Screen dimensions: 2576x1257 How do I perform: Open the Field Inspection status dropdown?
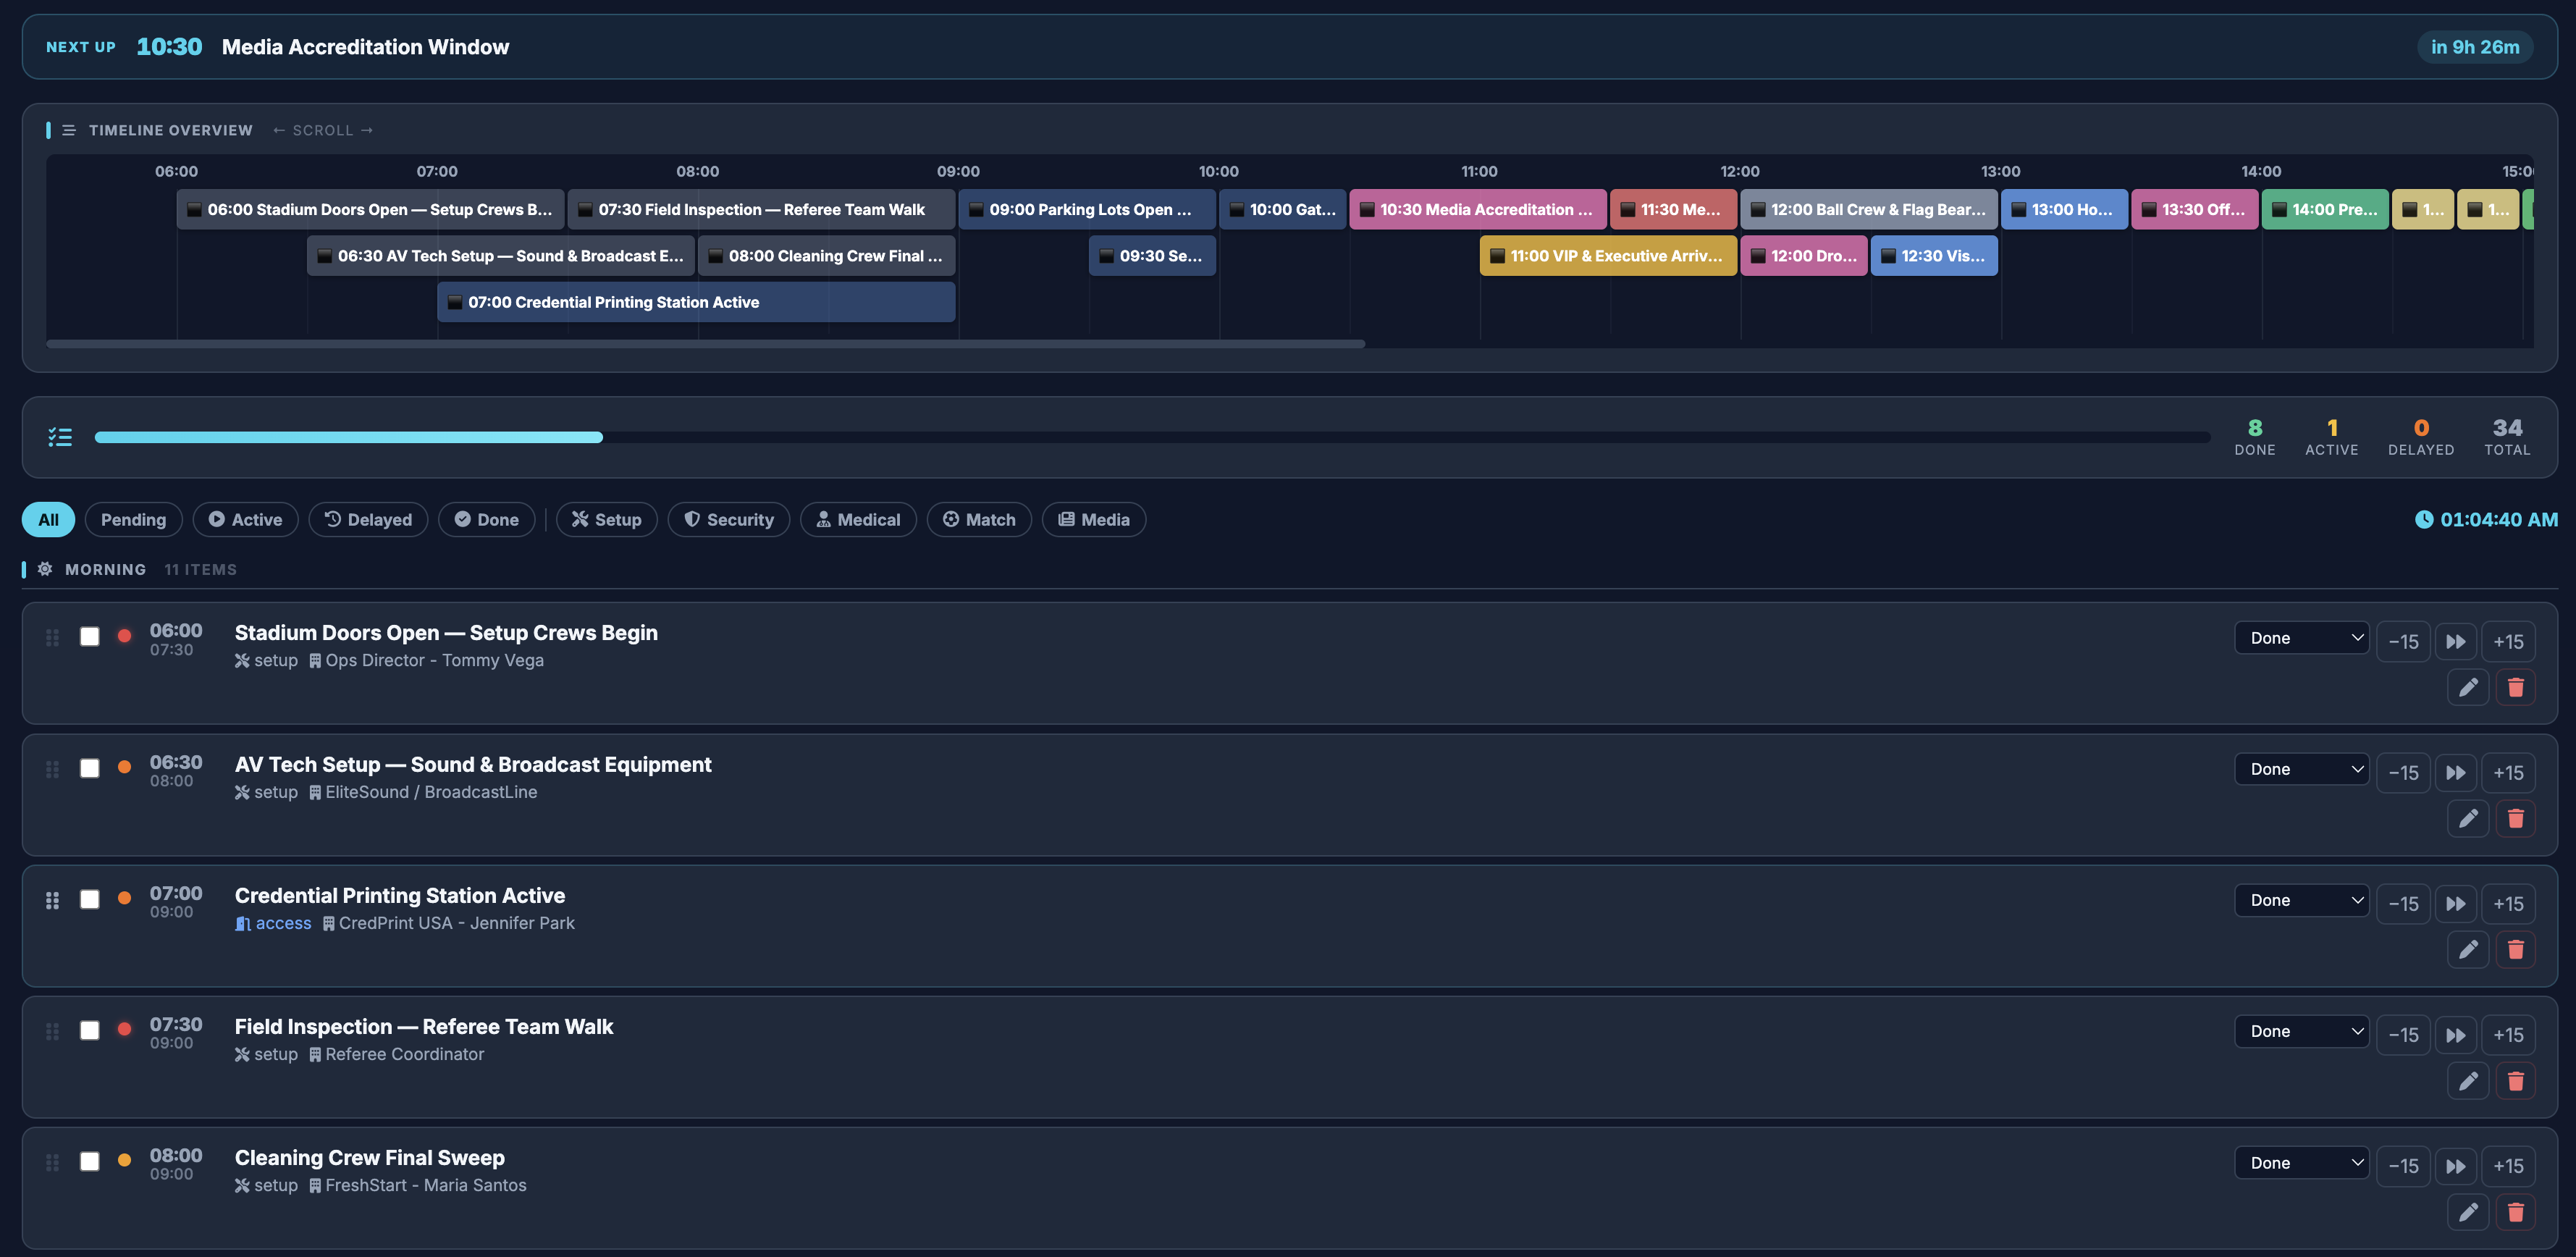coord(2301,1031)
